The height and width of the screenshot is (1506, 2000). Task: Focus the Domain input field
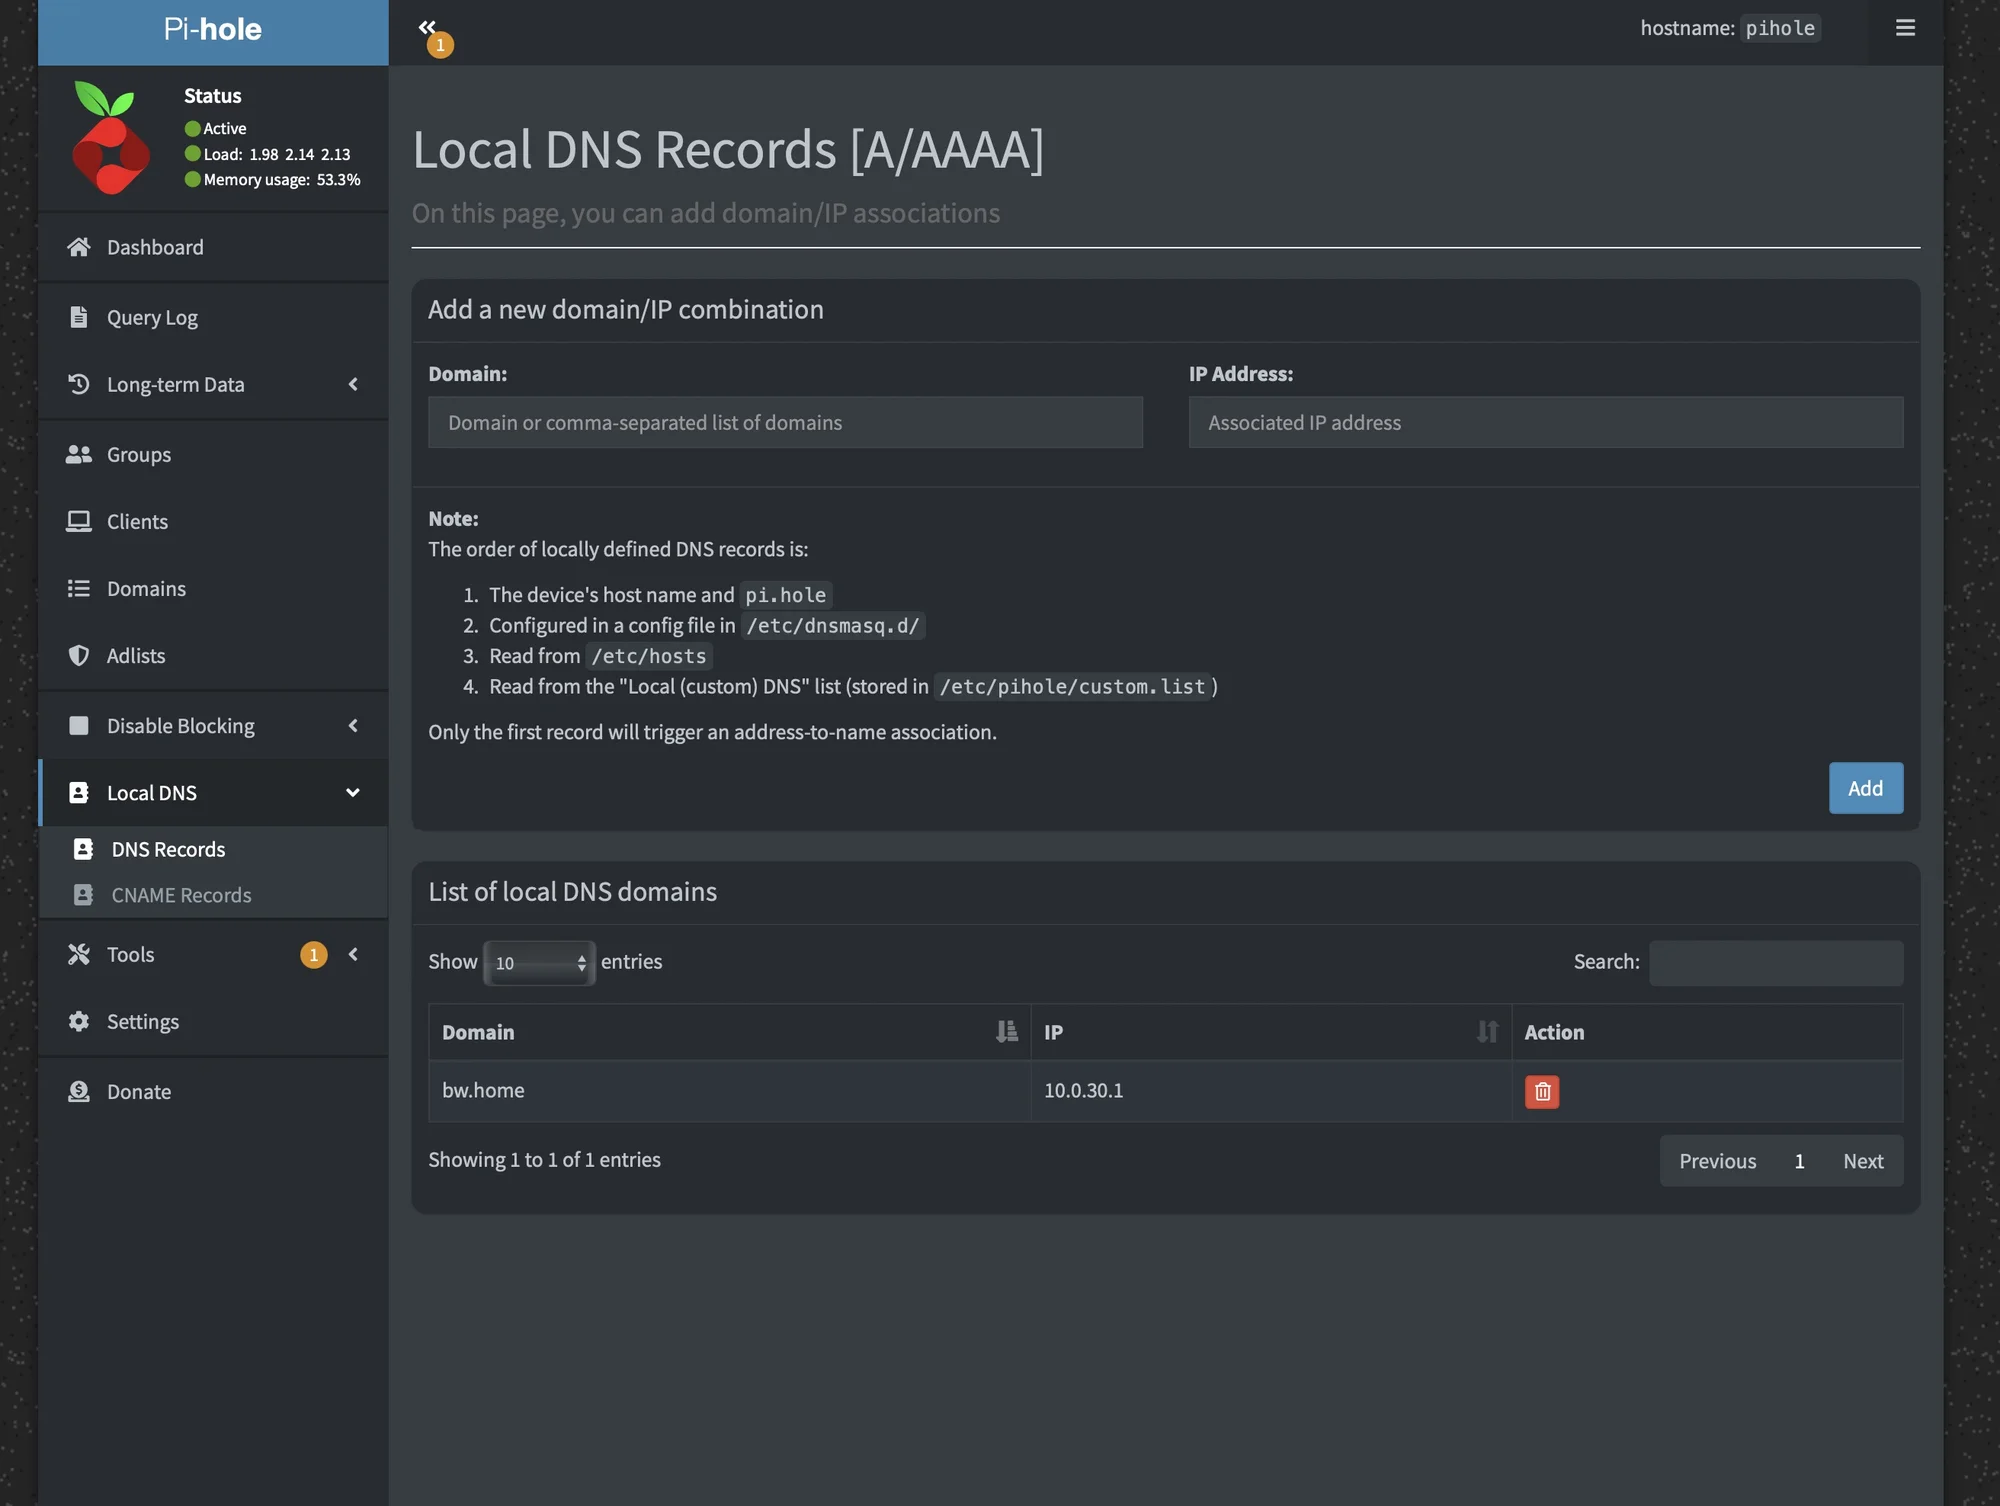(785, 422)
